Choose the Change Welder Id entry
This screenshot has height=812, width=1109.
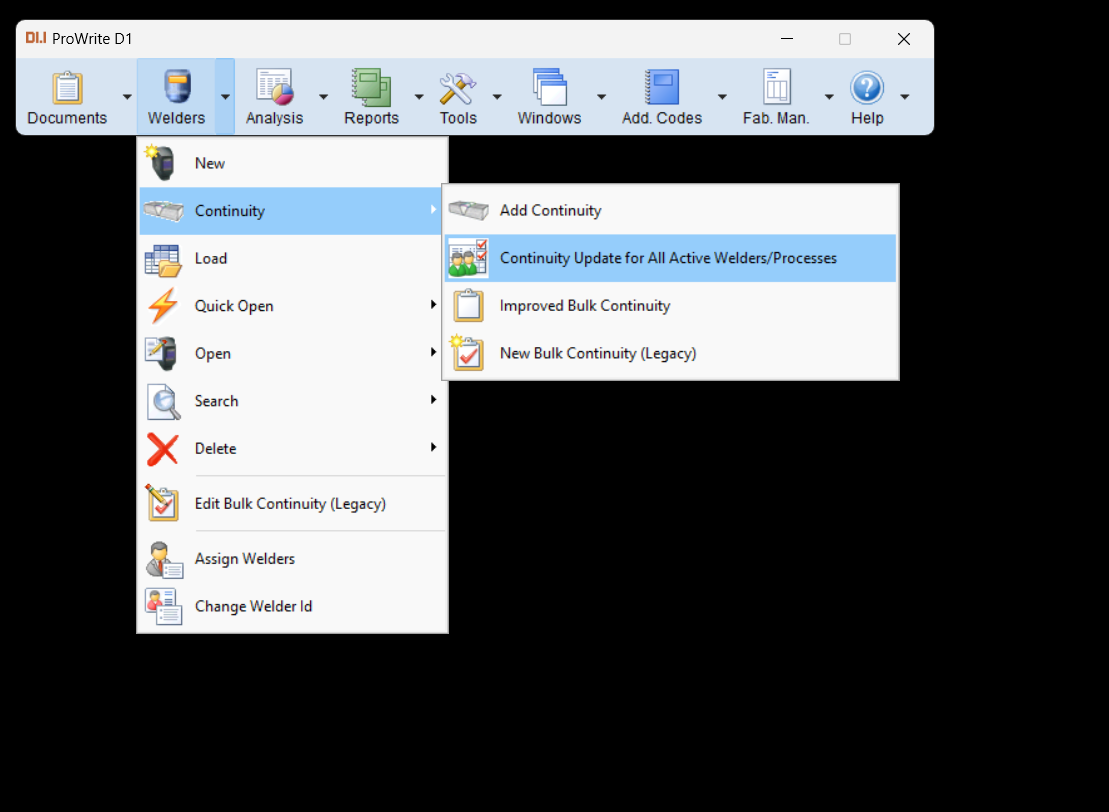point(293,606)
